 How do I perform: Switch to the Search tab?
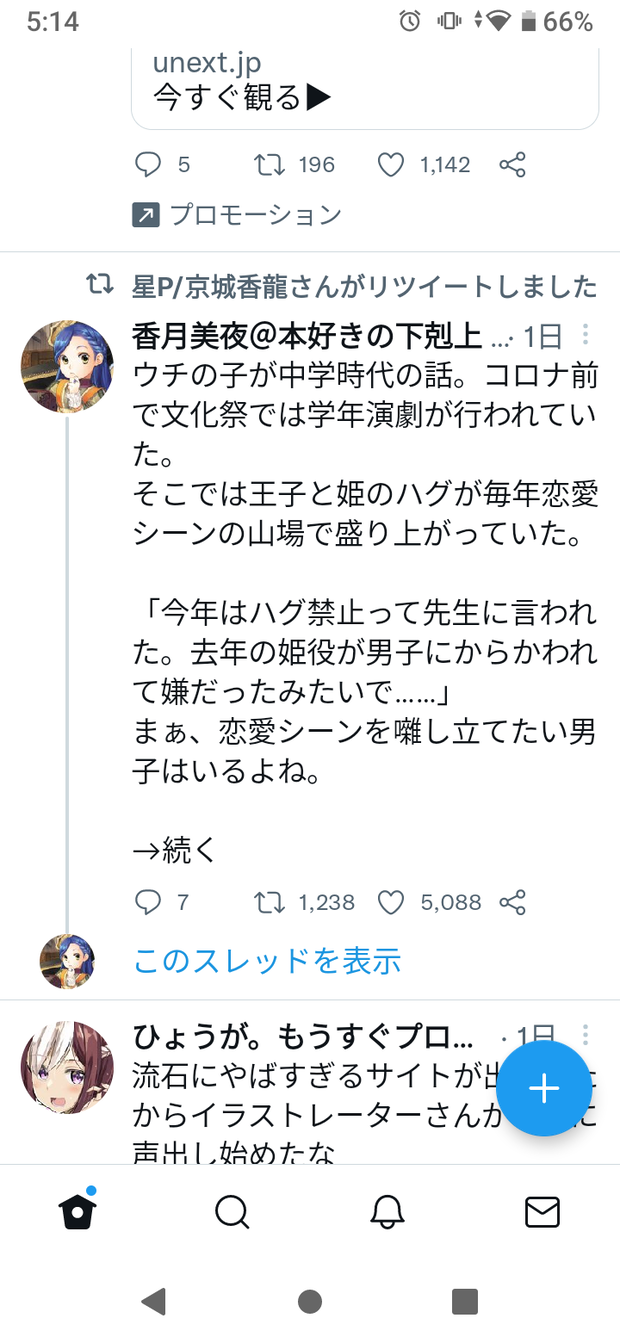click(x=232, y=1212)
